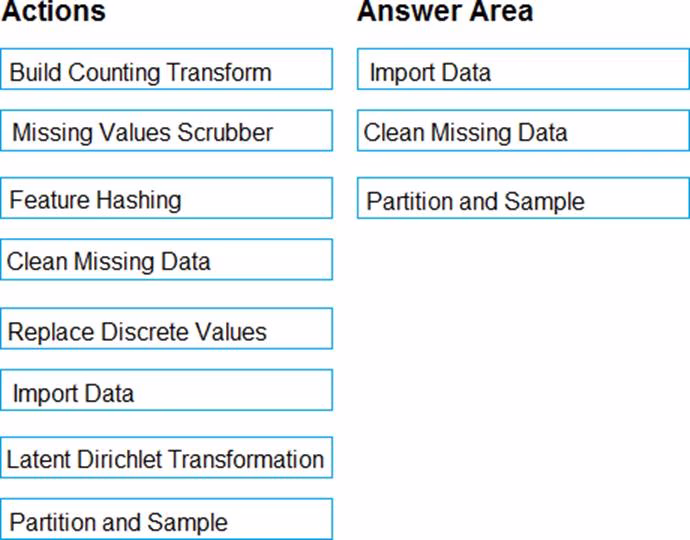Select the Build Counting Transform action
The height and width of the screenshot is (540, 690).
pyautogui.click(x=167, y=72)
